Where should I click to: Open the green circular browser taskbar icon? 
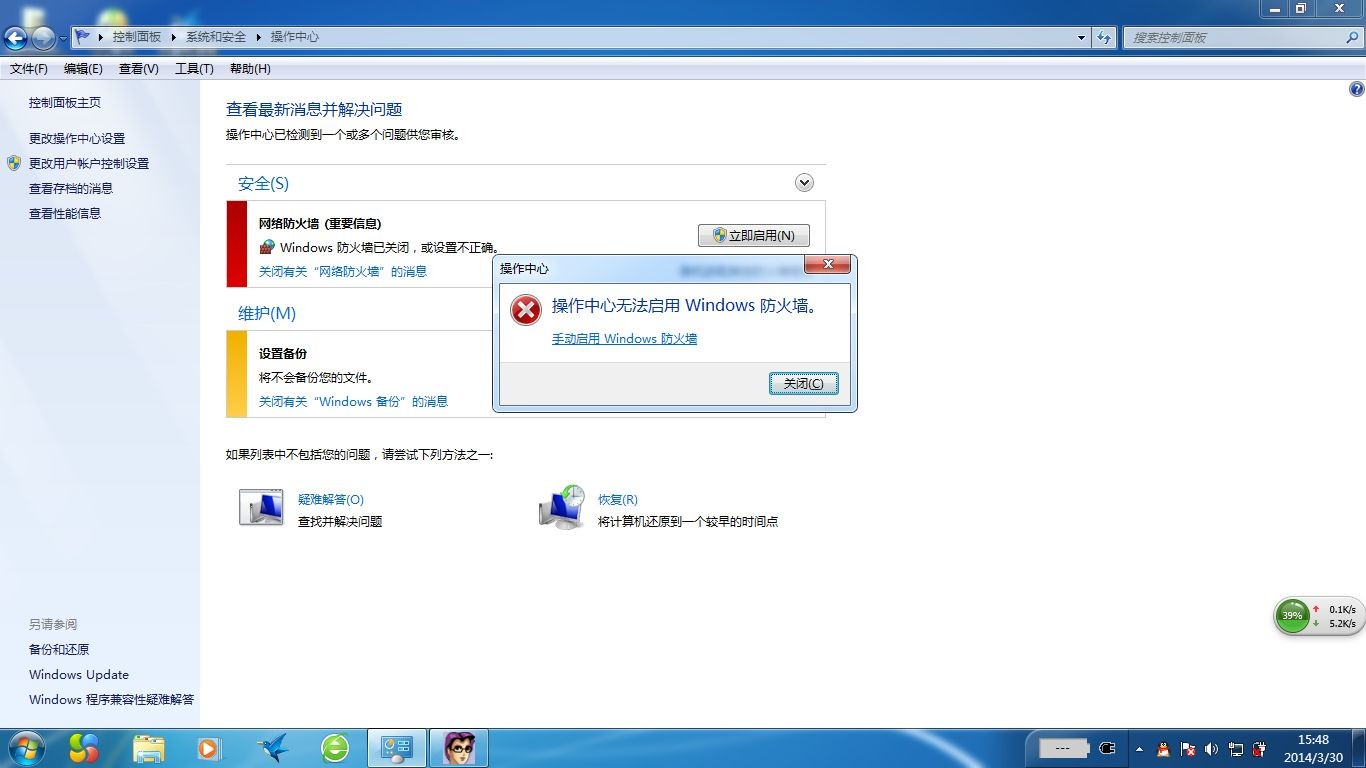[335, 748]
